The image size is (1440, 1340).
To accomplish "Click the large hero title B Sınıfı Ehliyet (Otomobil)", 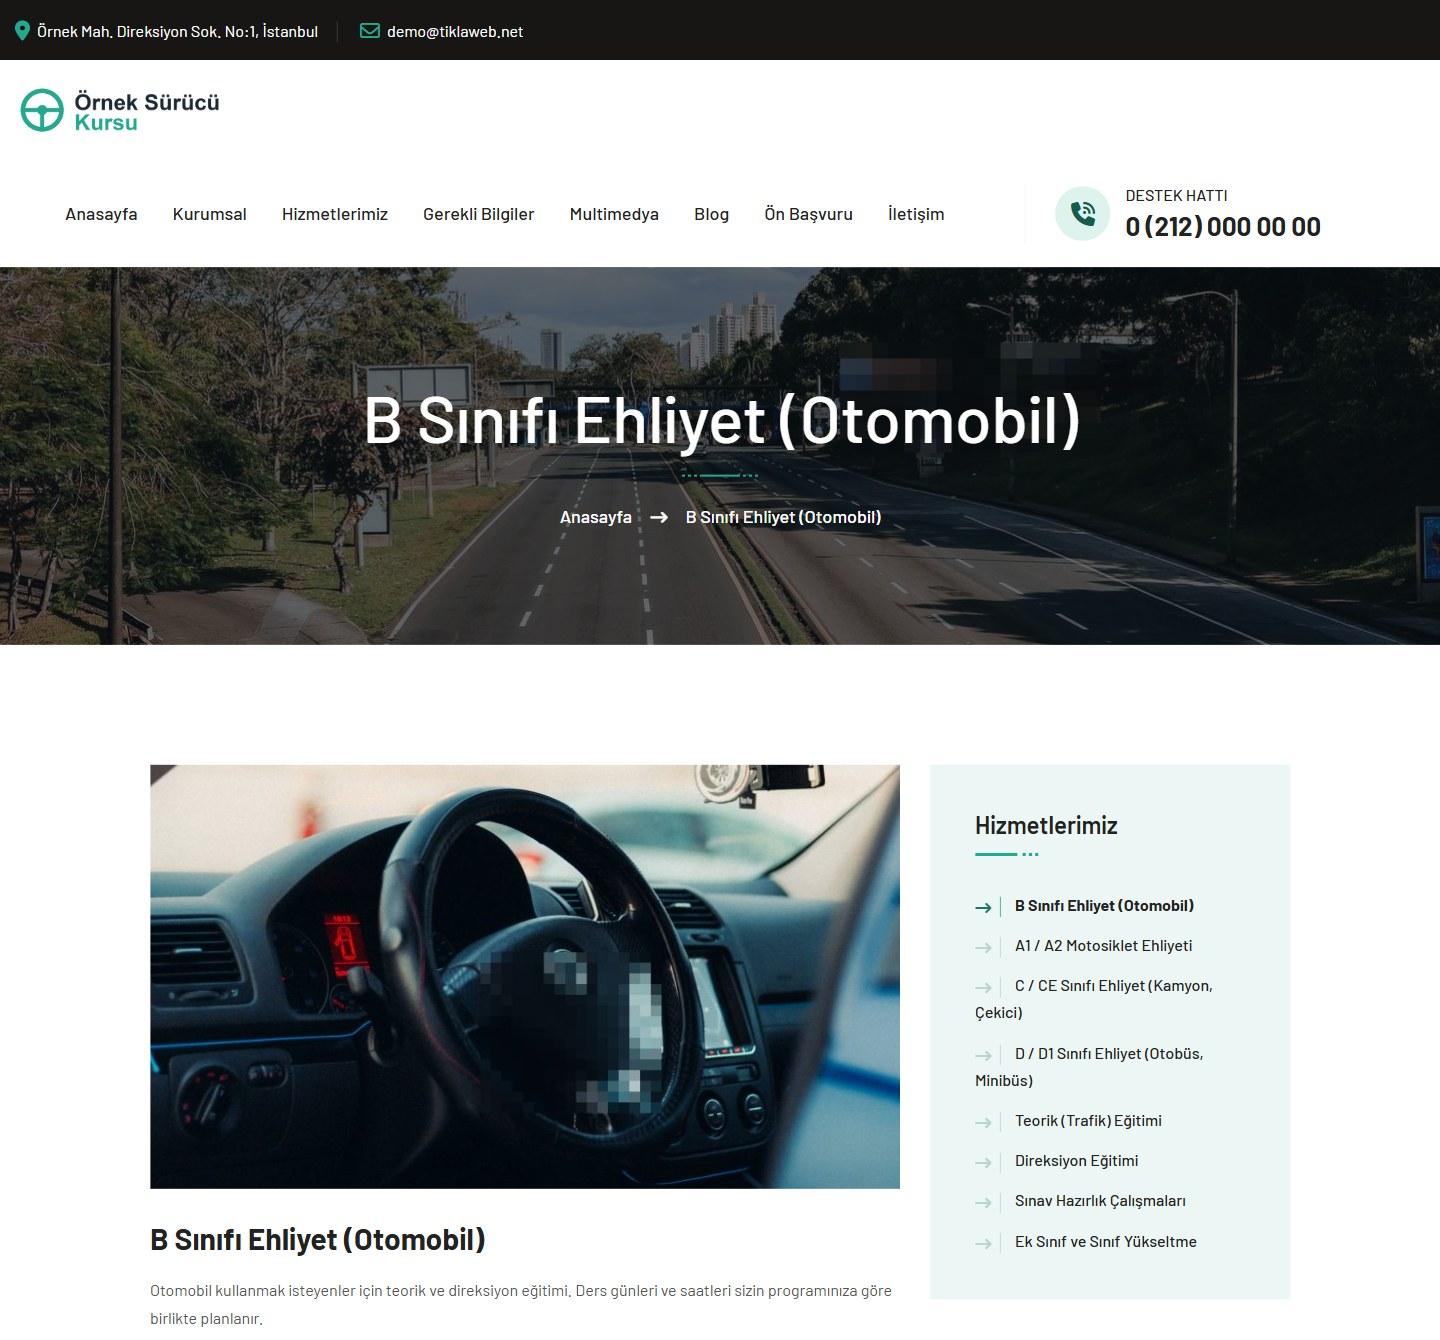I will coord(722,421).
